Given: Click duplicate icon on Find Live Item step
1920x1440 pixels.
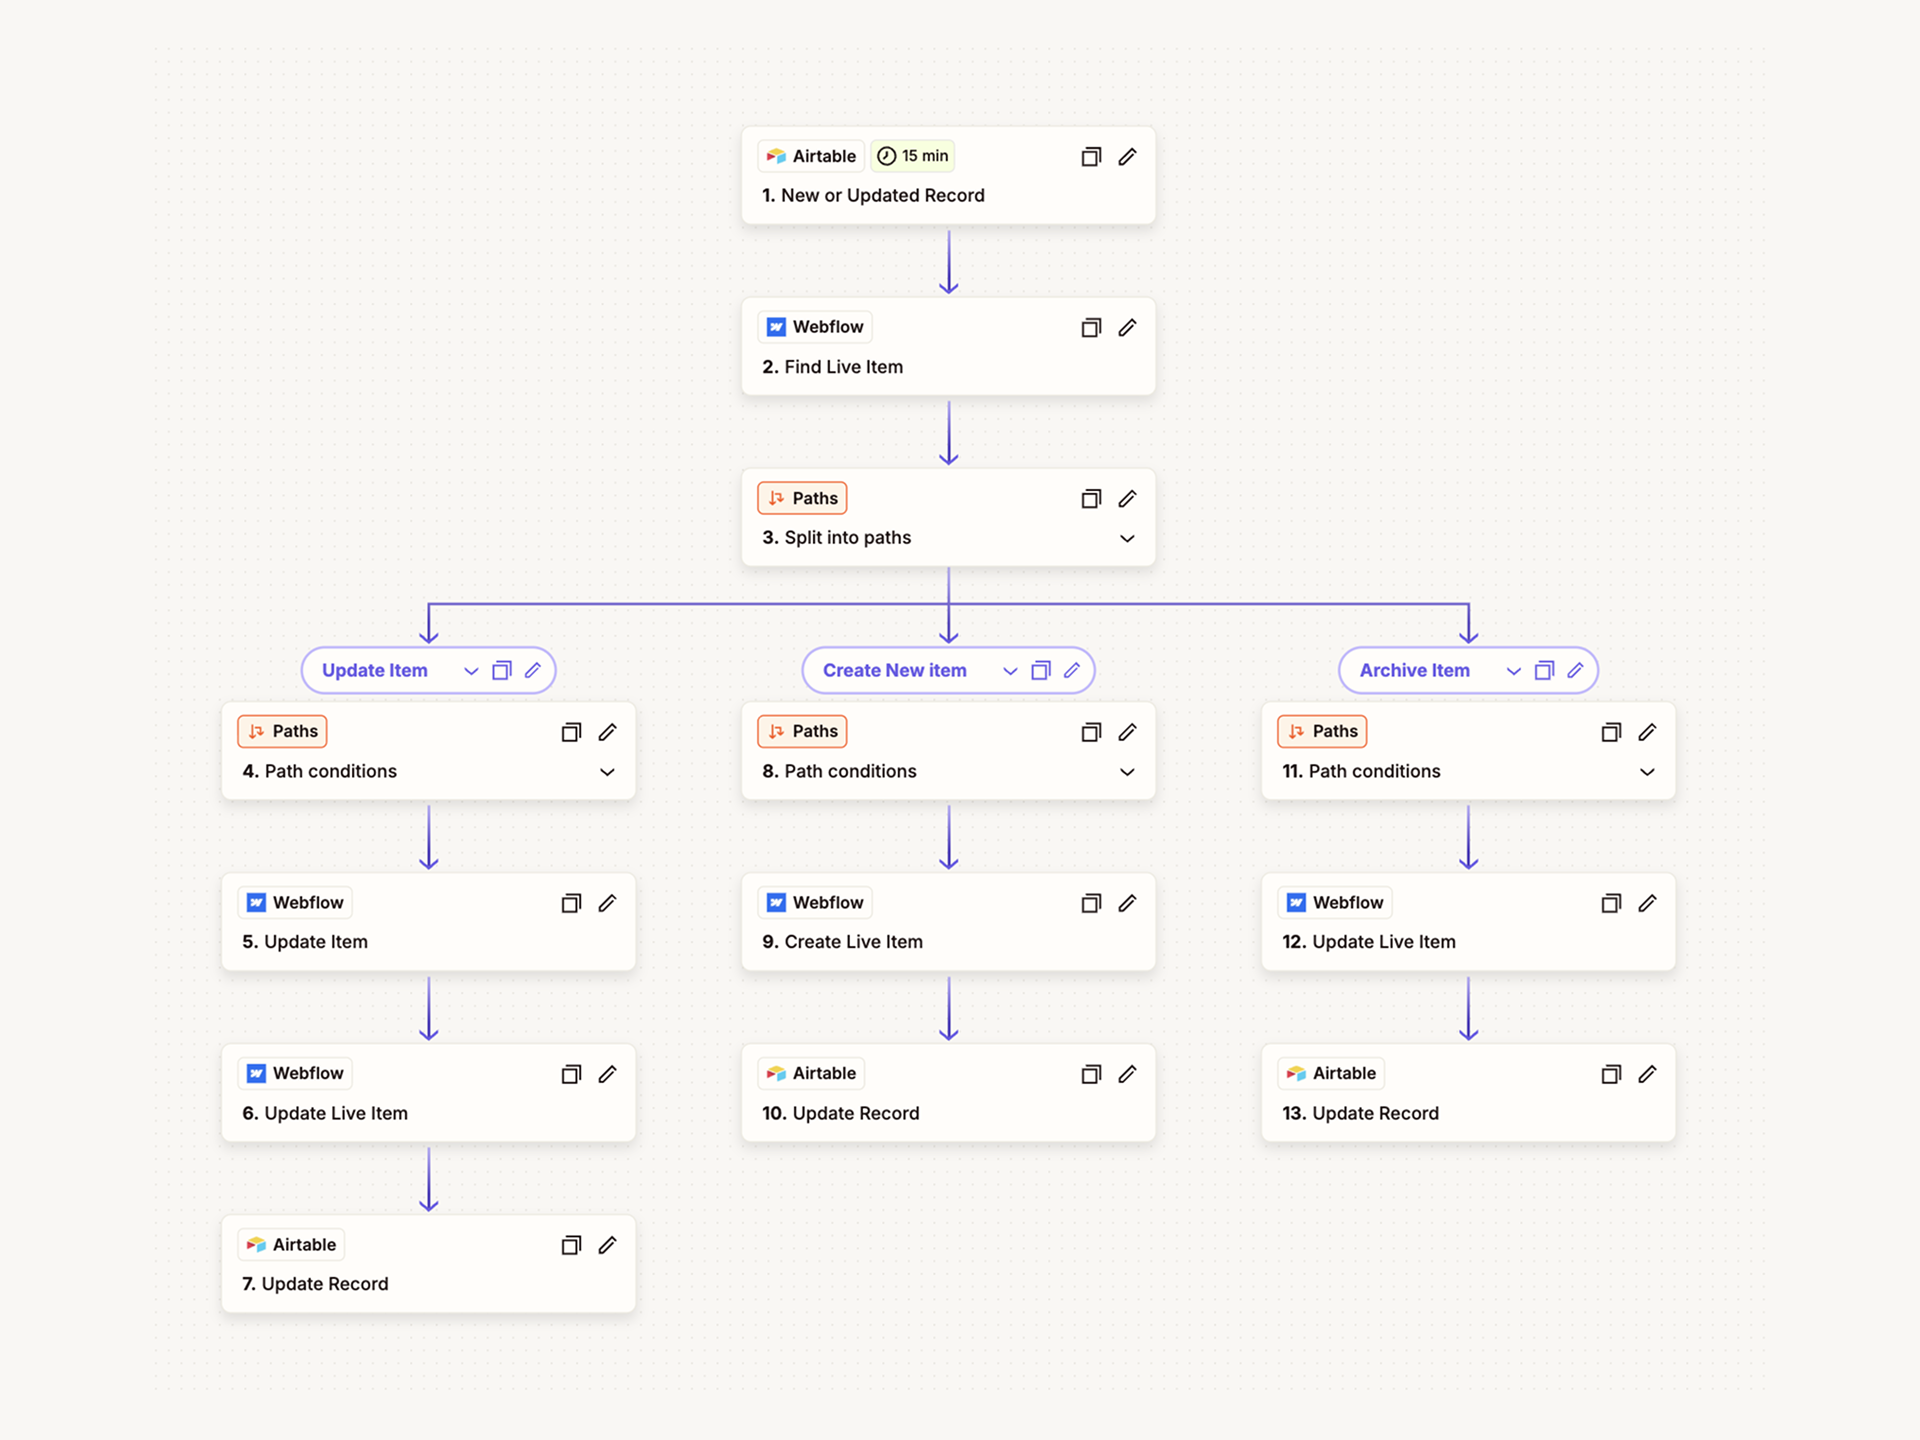Looking at the screenshot, I should [1091, 328].
